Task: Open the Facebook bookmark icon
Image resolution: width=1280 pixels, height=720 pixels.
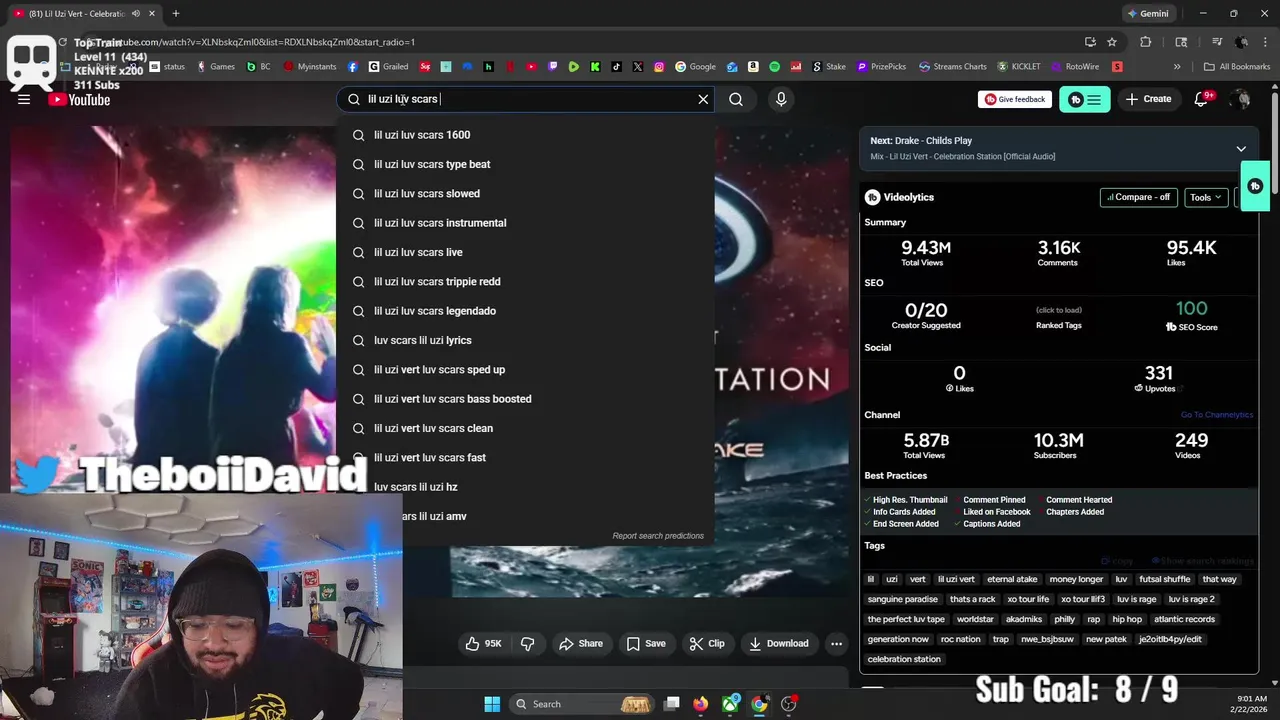Action: coord(353,67)
